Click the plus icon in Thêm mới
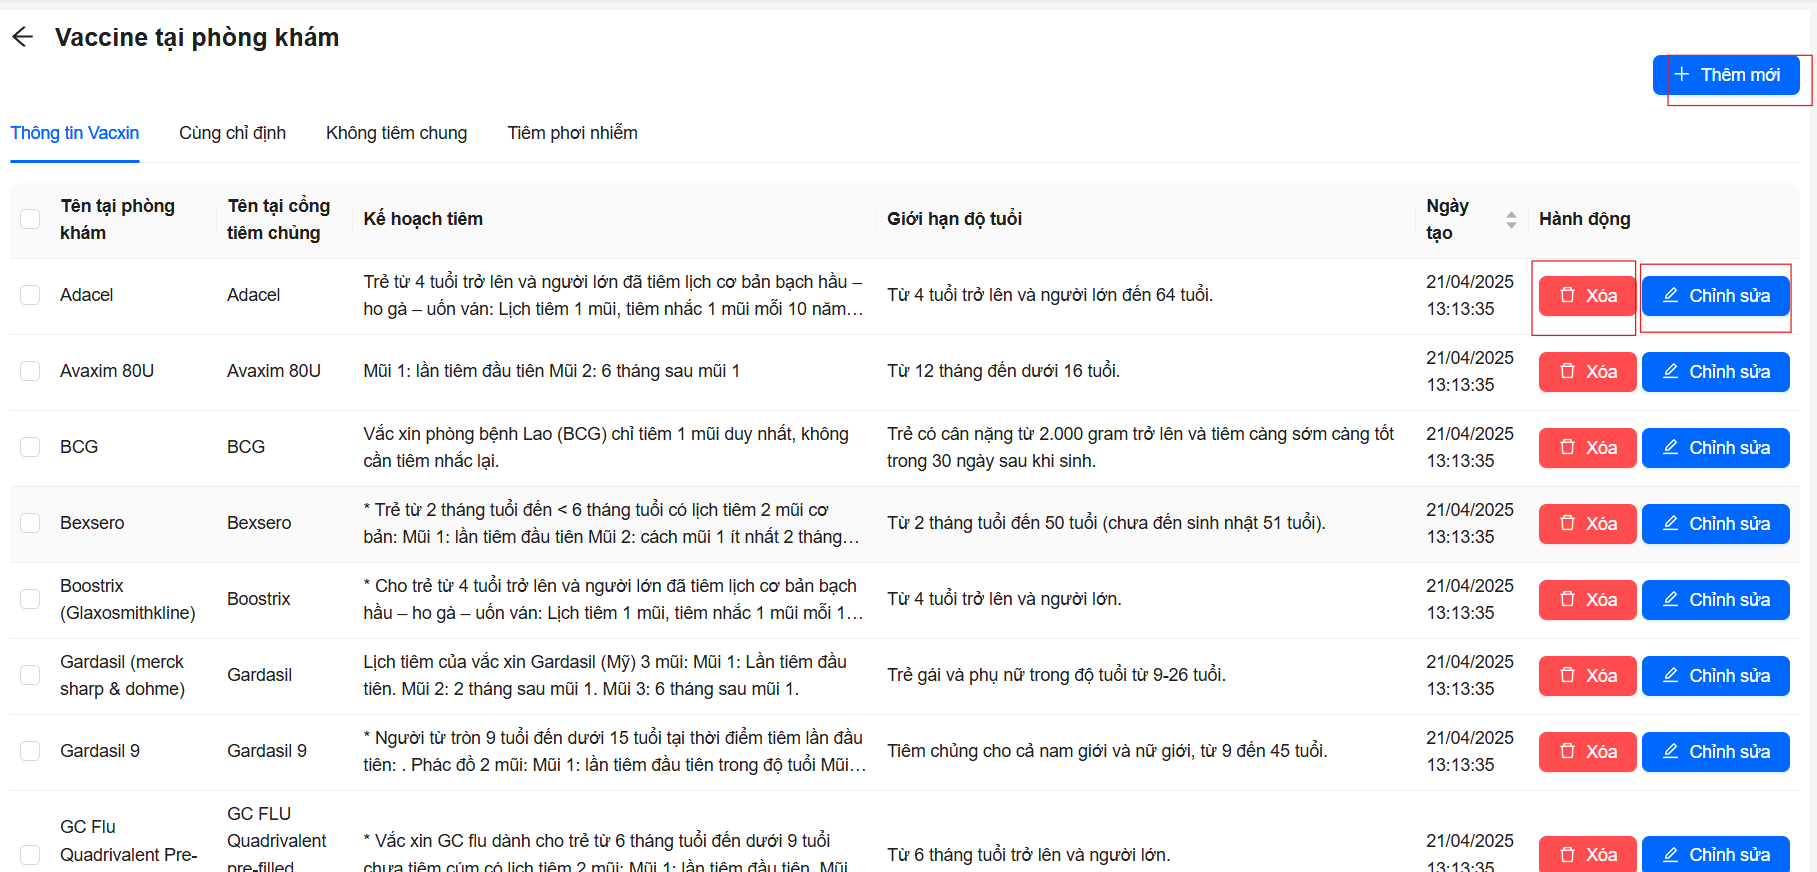Viewport: 1817px width, 872px height. pos(1682,75)
